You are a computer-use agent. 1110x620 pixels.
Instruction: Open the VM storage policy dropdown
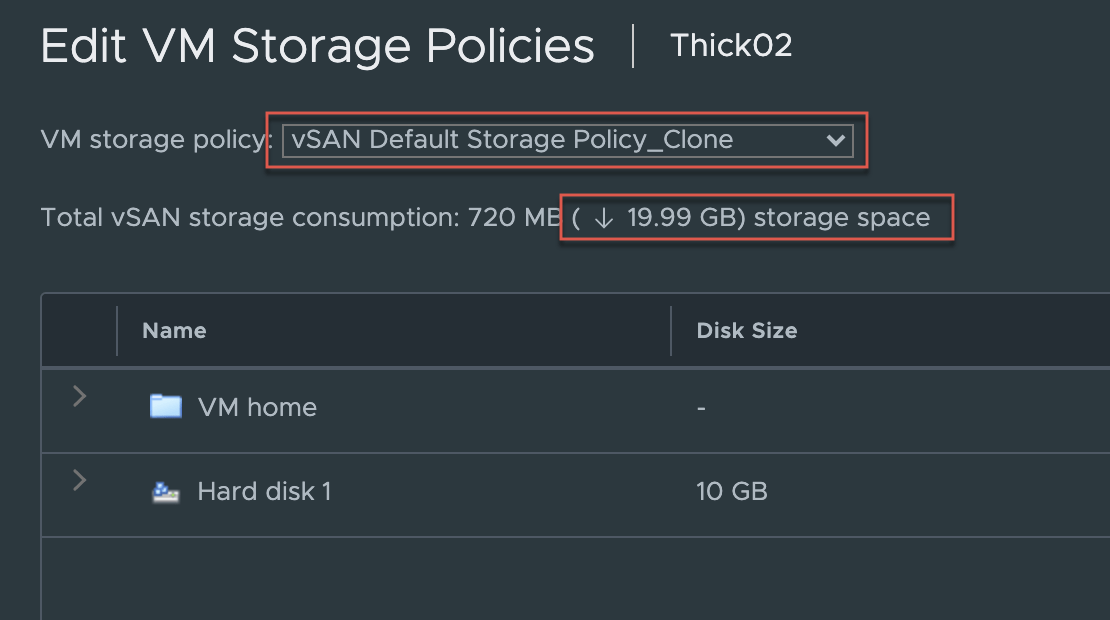click(567, 141)
